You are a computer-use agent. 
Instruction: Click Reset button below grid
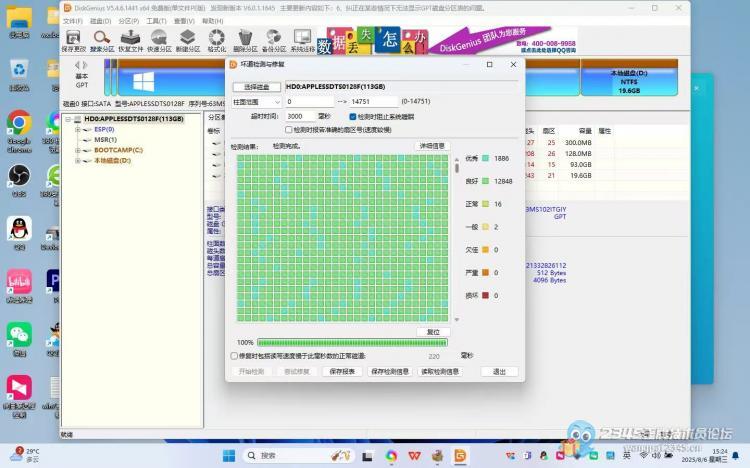433,332
